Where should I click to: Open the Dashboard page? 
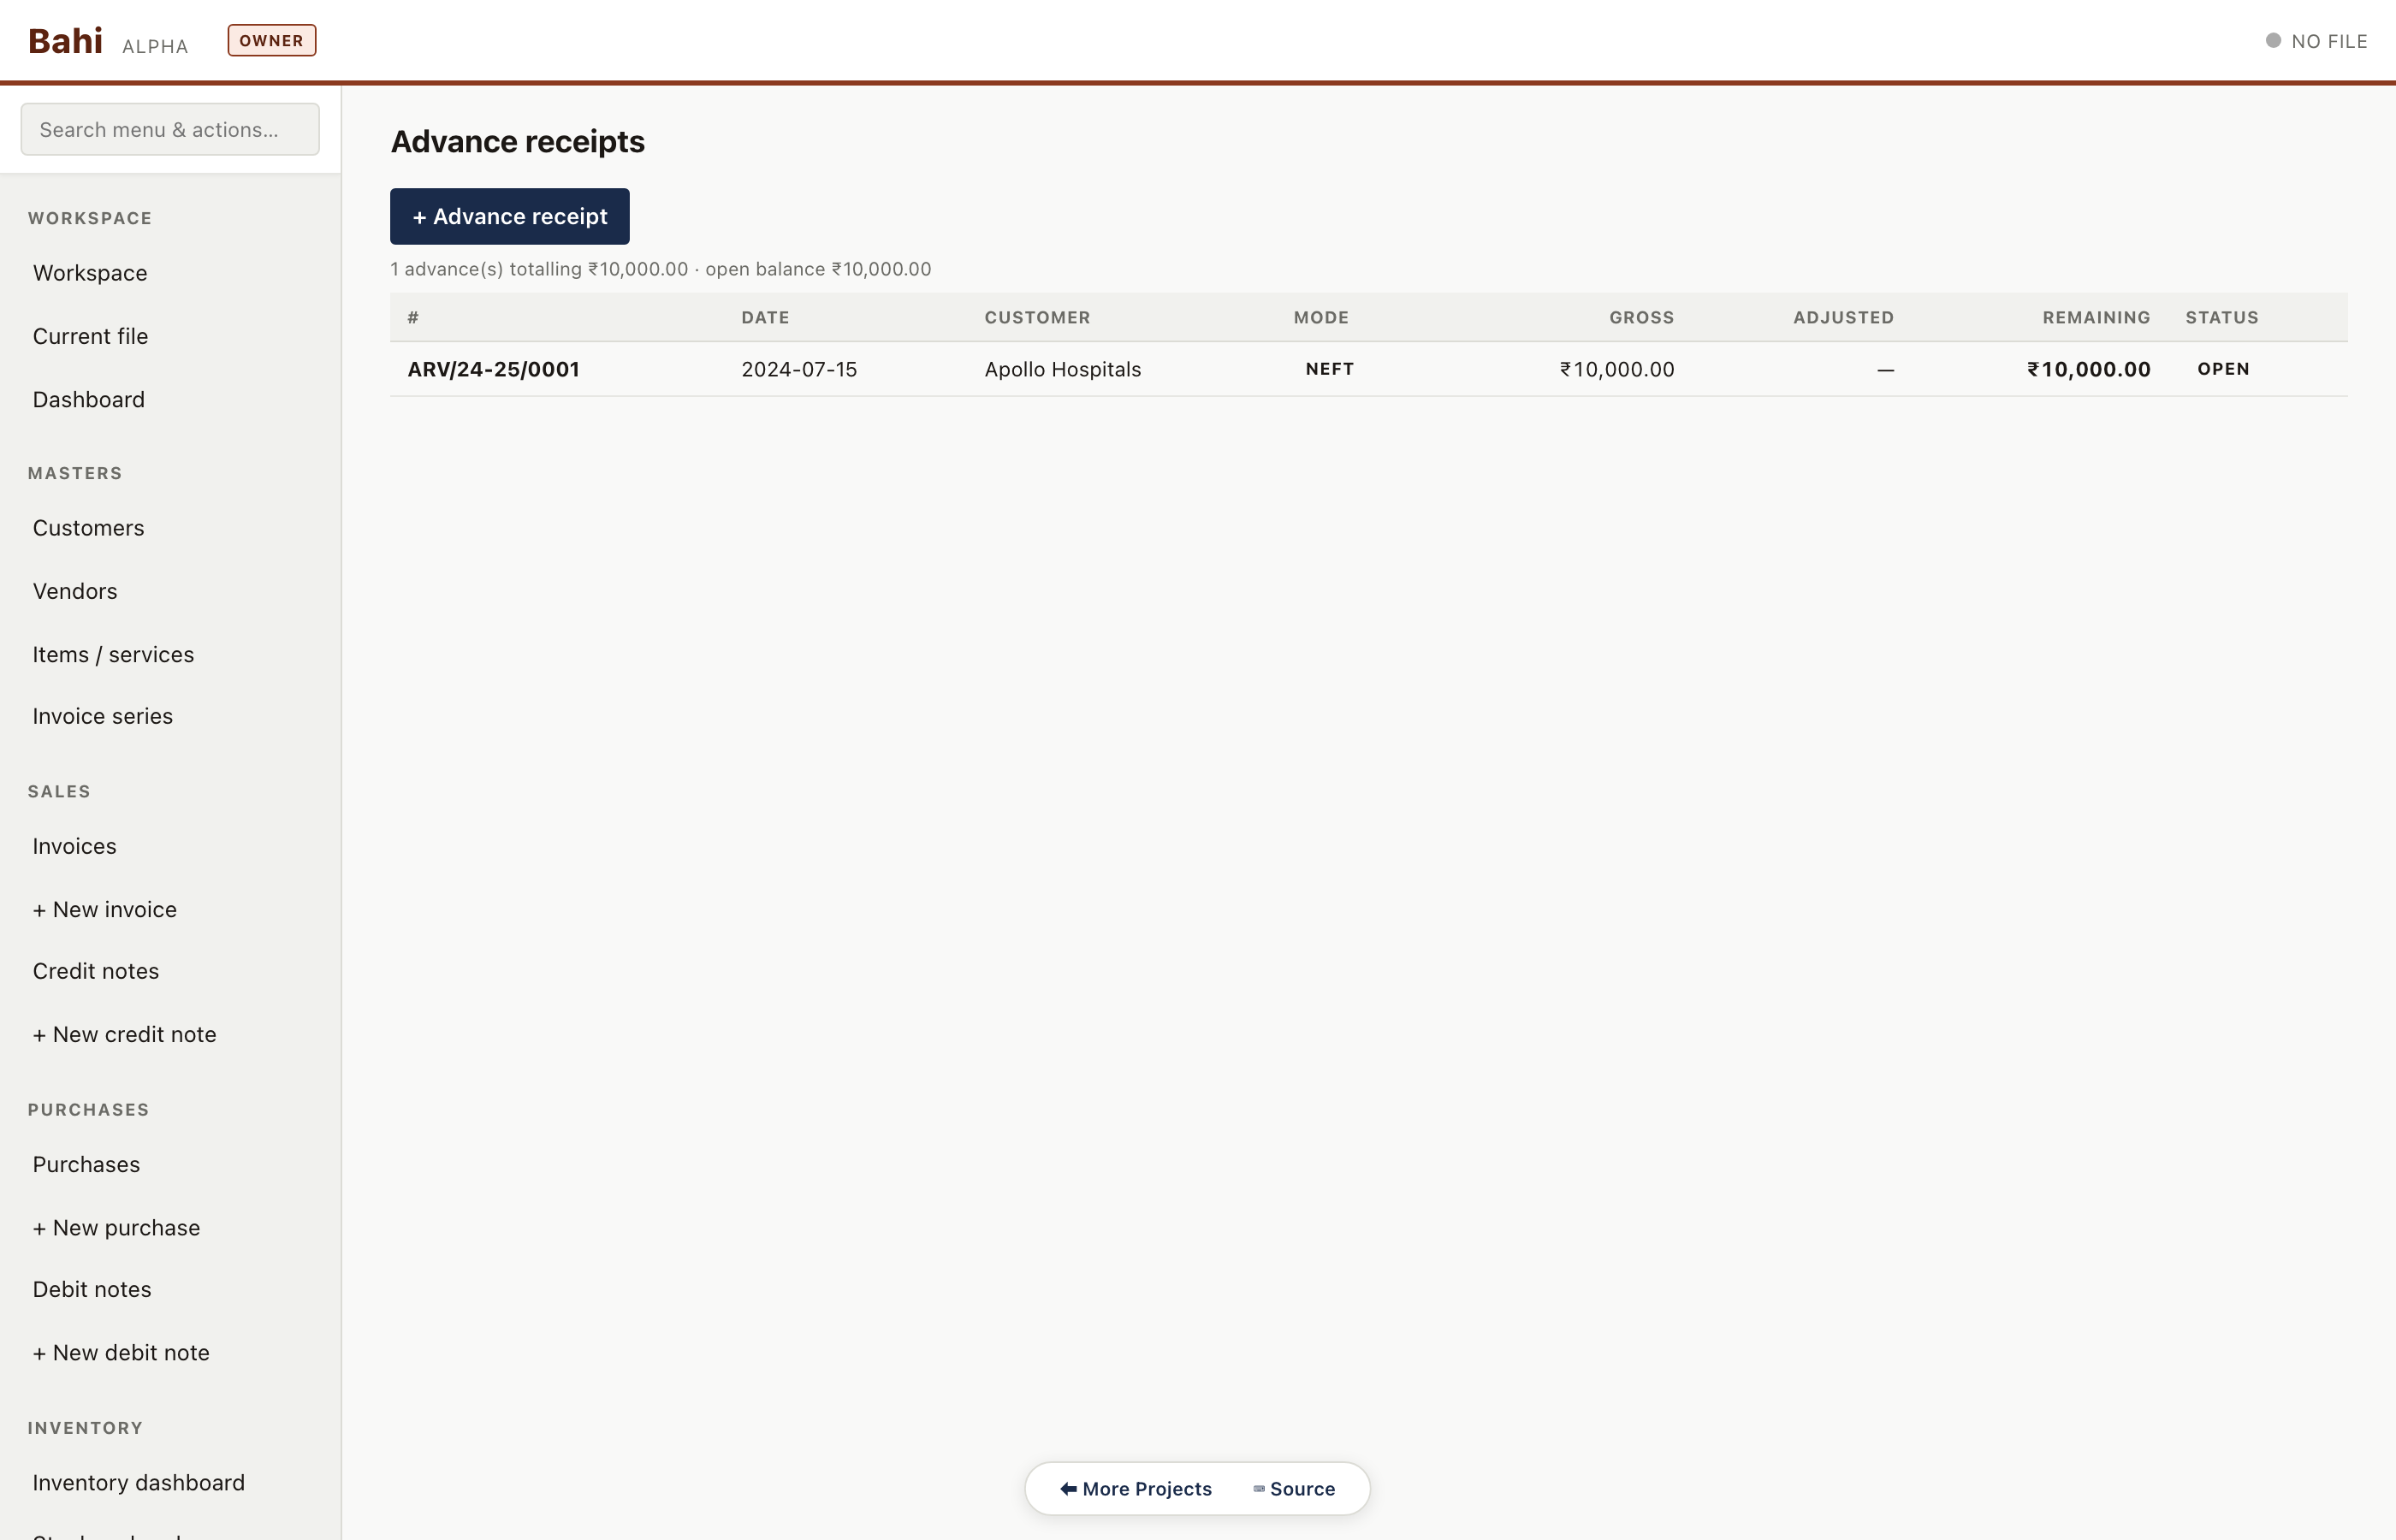tap(88, 400)
